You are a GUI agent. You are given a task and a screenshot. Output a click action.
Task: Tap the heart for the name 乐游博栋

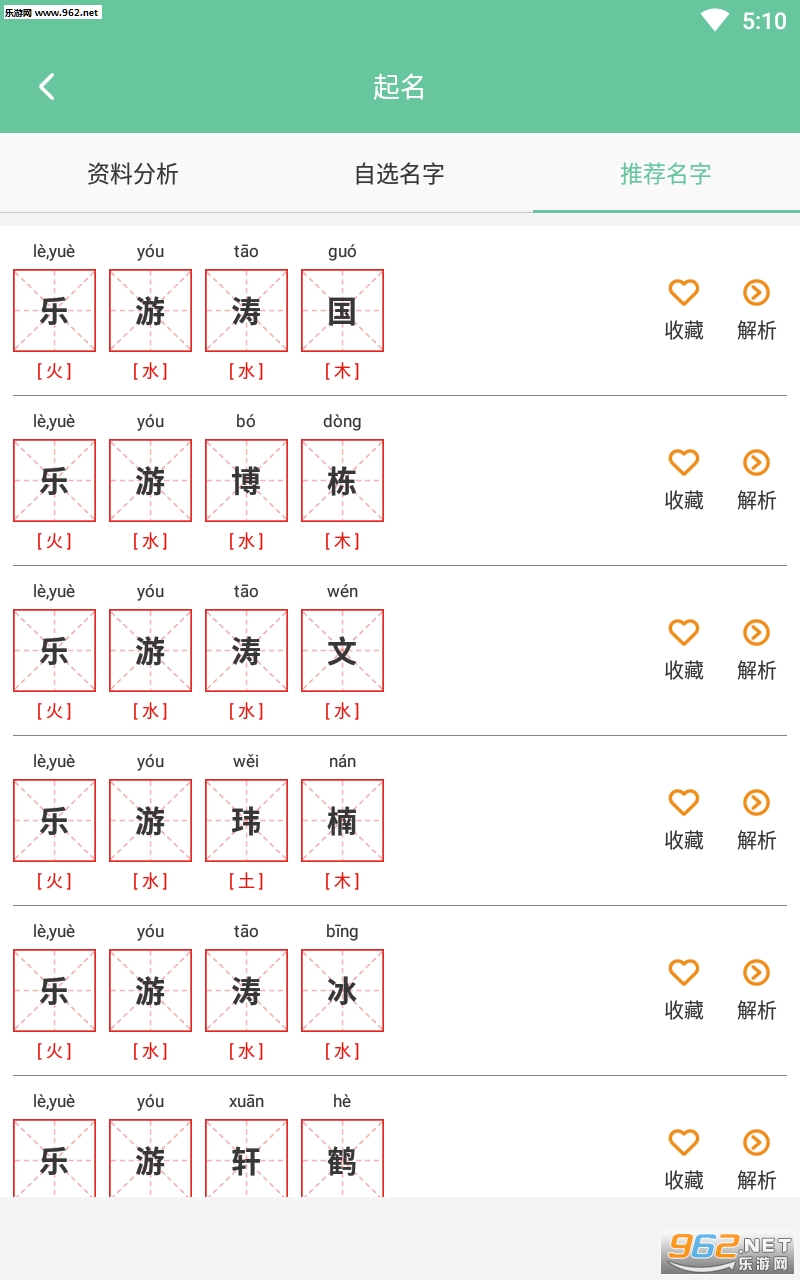(683, 462)
